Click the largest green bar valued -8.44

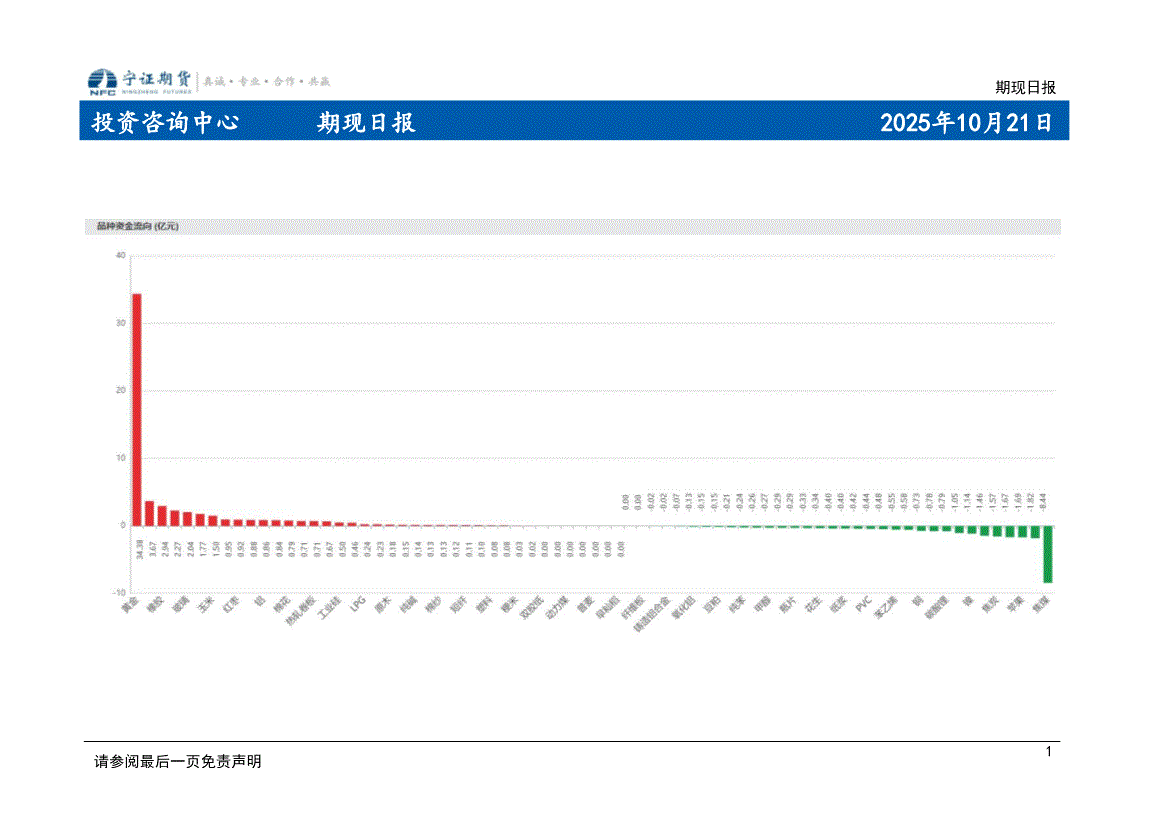pyautogui.click(x=1047, y=553)
